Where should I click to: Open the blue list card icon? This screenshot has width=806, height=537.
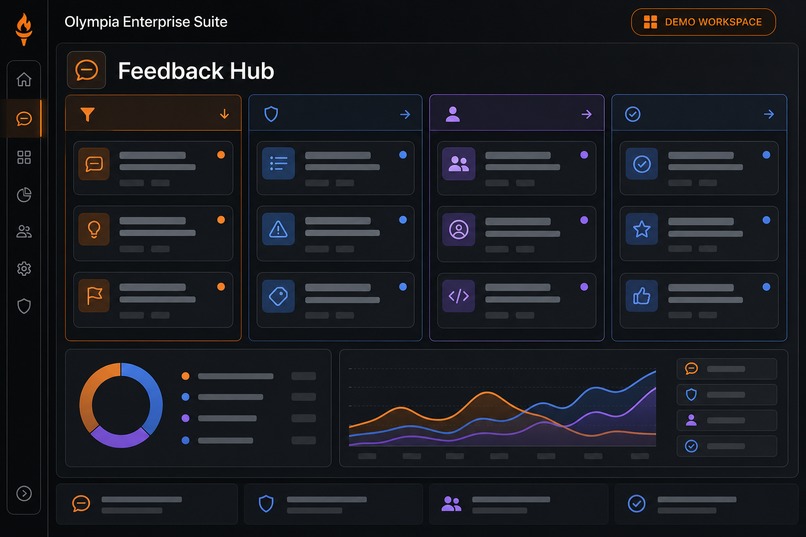[278, 164]
